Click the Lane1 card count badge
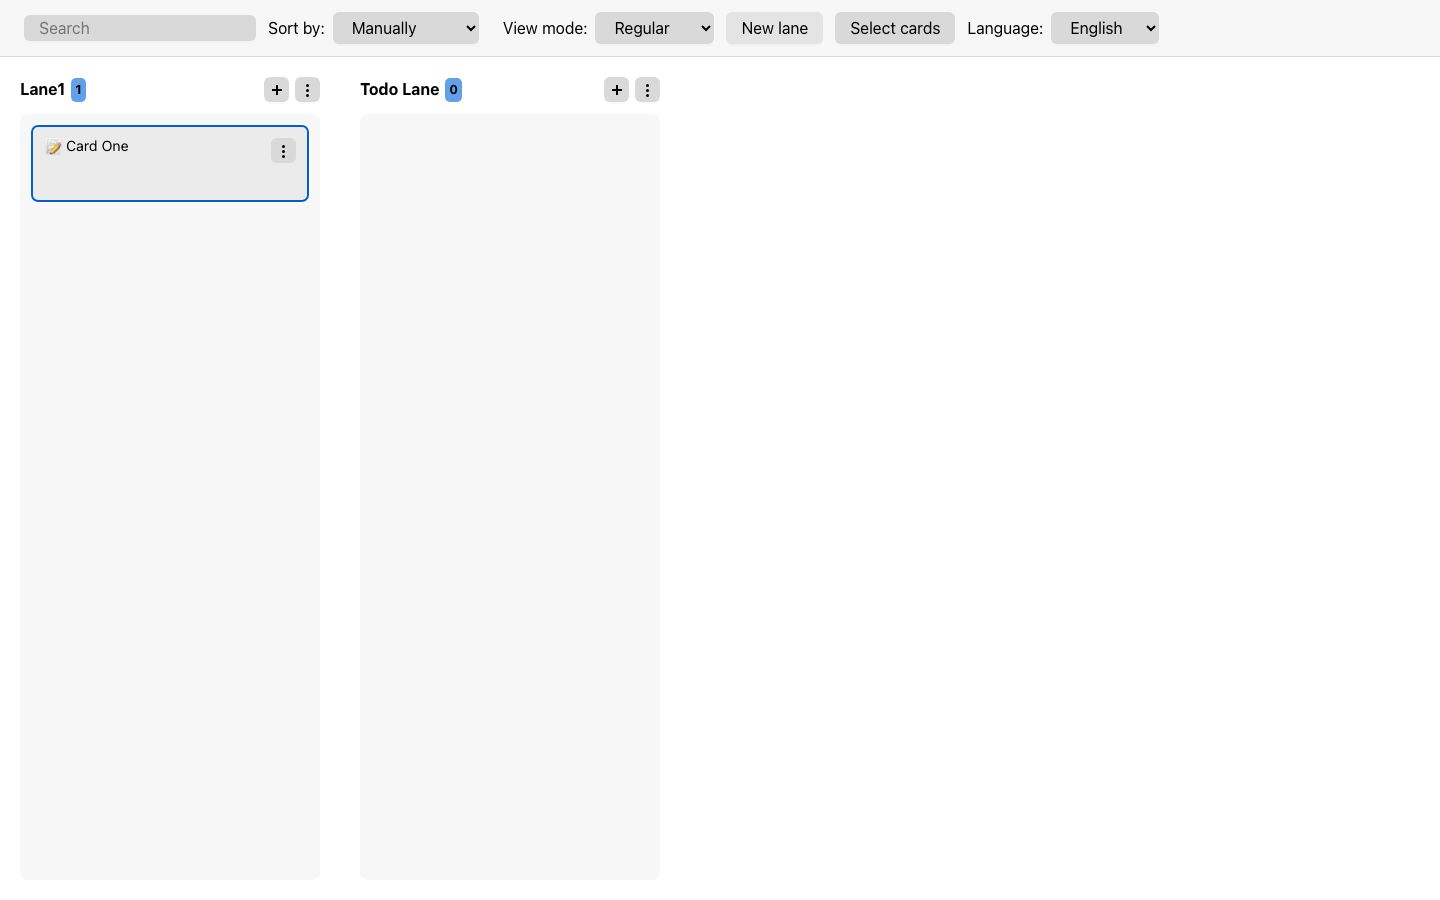 point(78,90)
